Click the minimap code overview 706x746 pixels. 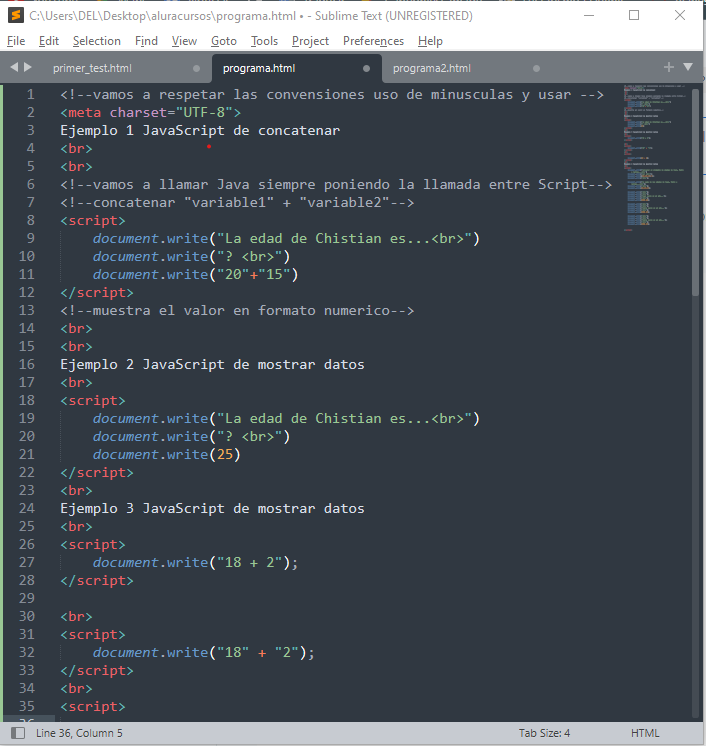pyautogui.click(x=655, y=157)
